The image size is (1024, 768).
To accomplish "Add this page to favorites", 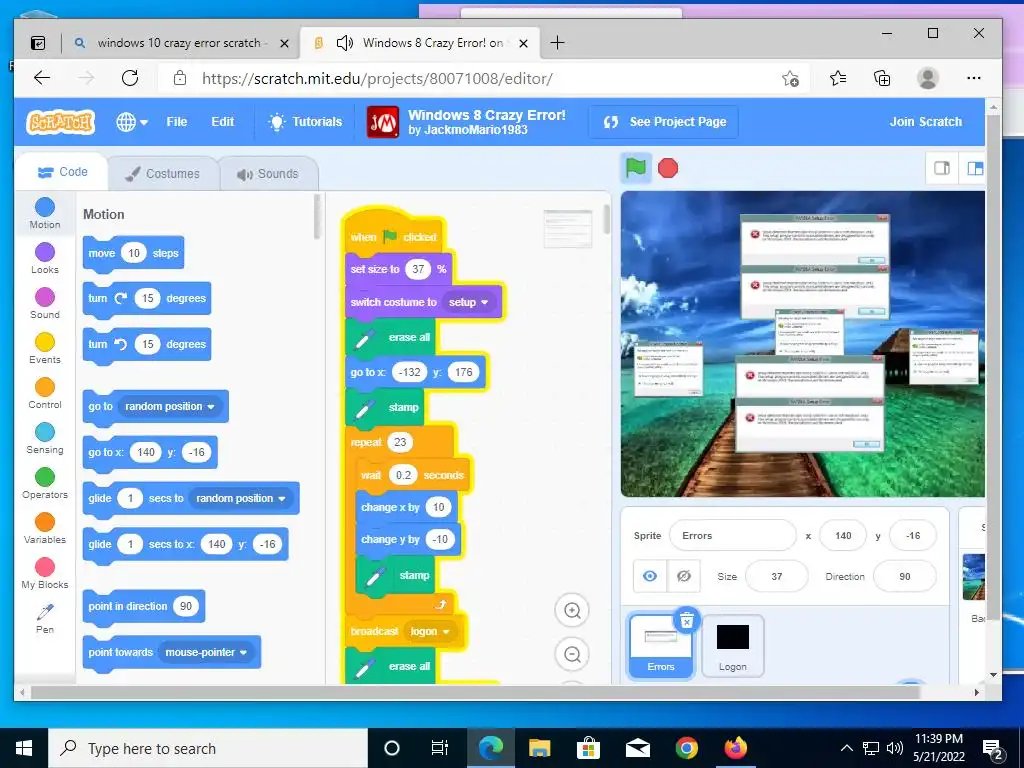I will click(x=790, y=79).
